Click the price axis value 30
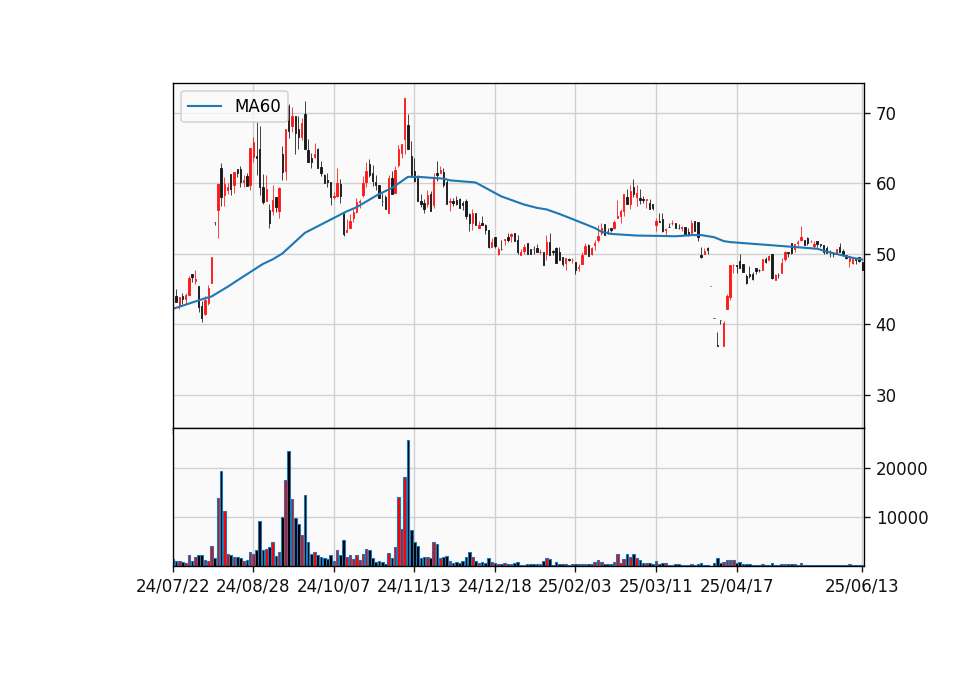 pos(886,396)
